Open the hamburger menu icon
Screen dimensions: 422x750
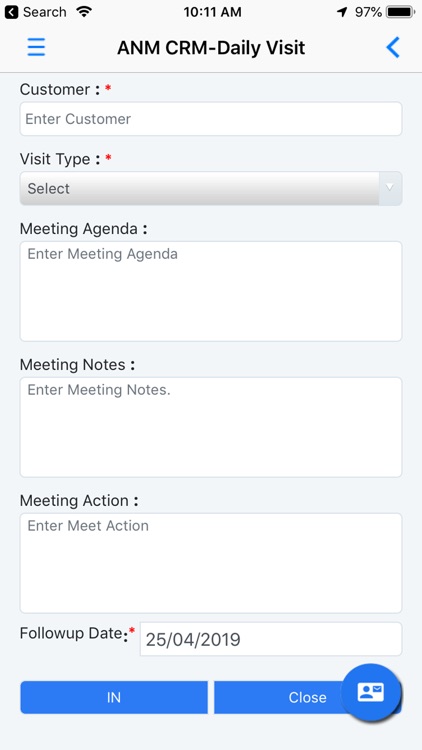coord(36,47)
